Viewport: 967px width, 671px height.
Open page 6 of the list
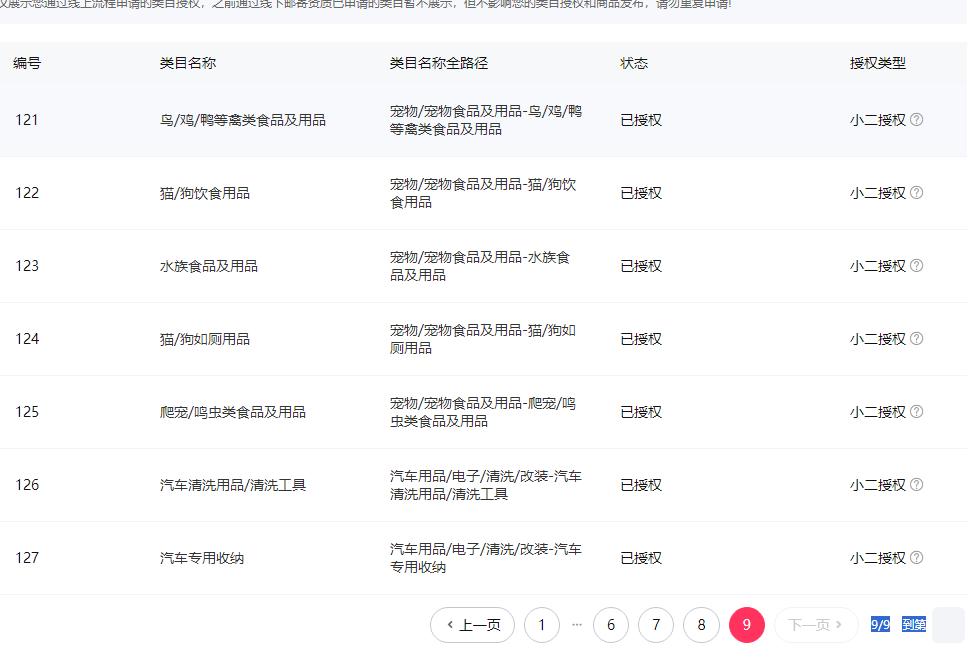click(611, 625)
